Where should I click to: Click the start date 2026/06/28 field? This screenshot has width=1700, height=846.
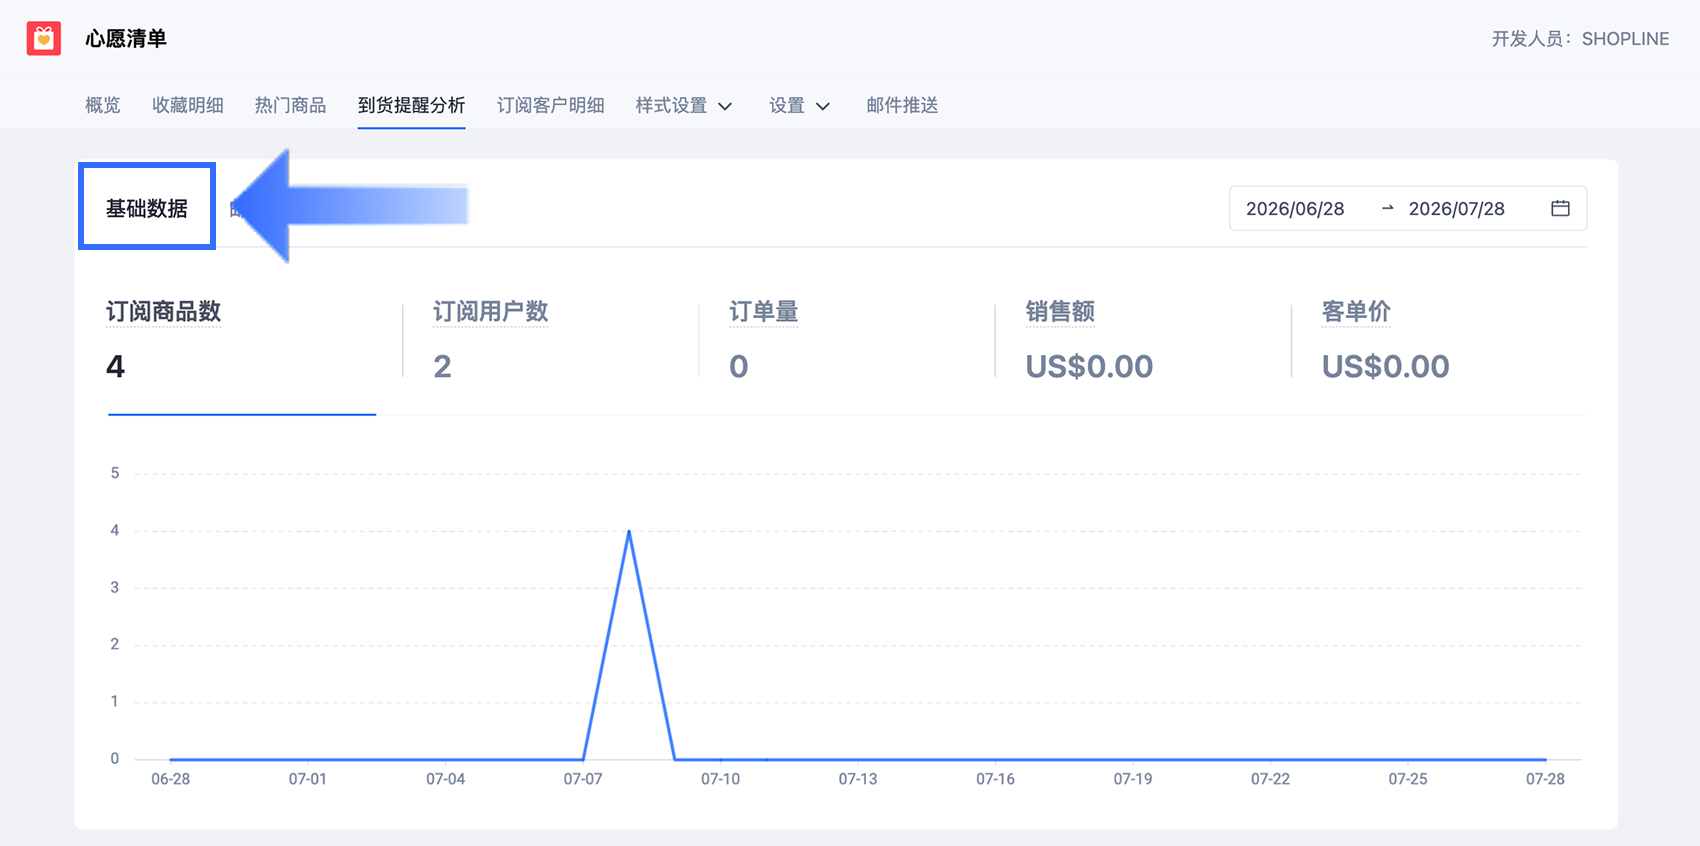(x=1295, y=209)
